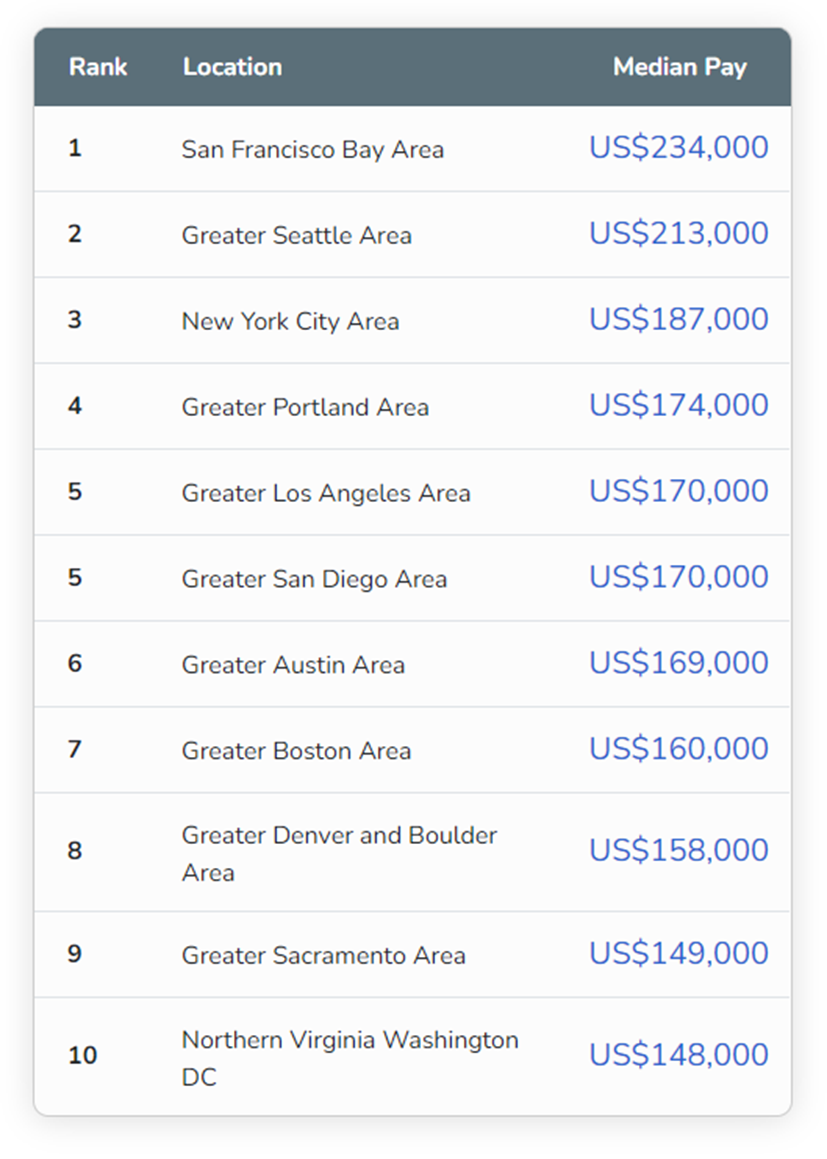Screen dimensions: 827x1159
Task: Click the US$148,000 pay value
Action: 678,1056
